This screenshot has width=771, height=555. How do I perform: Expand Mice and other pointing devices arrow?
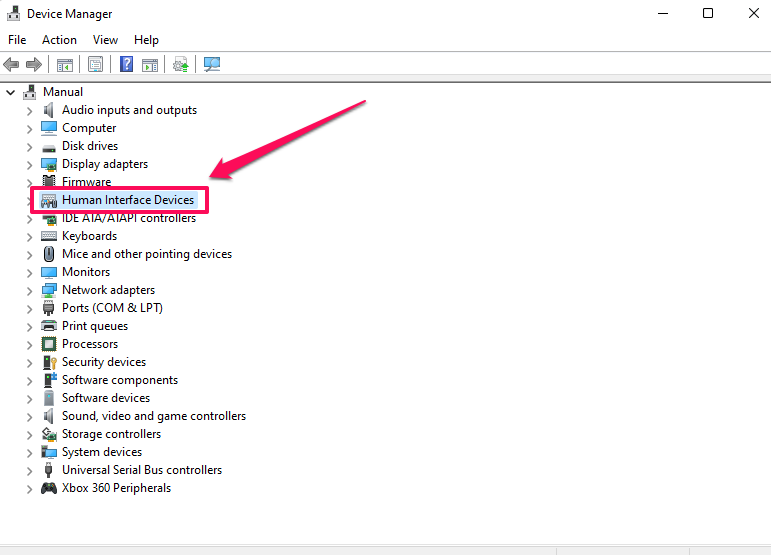30,255
